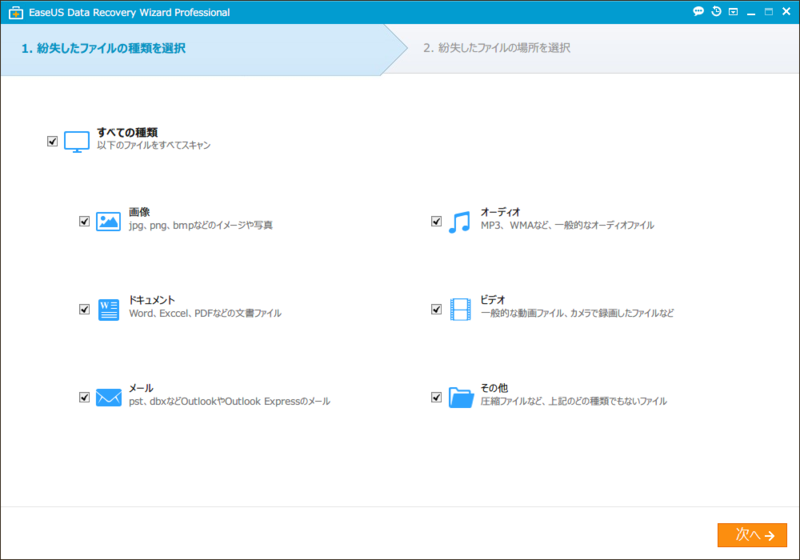Open the title bar dropdown menu icon
This screenshot has height=560, width=800.
pos(733,12)
